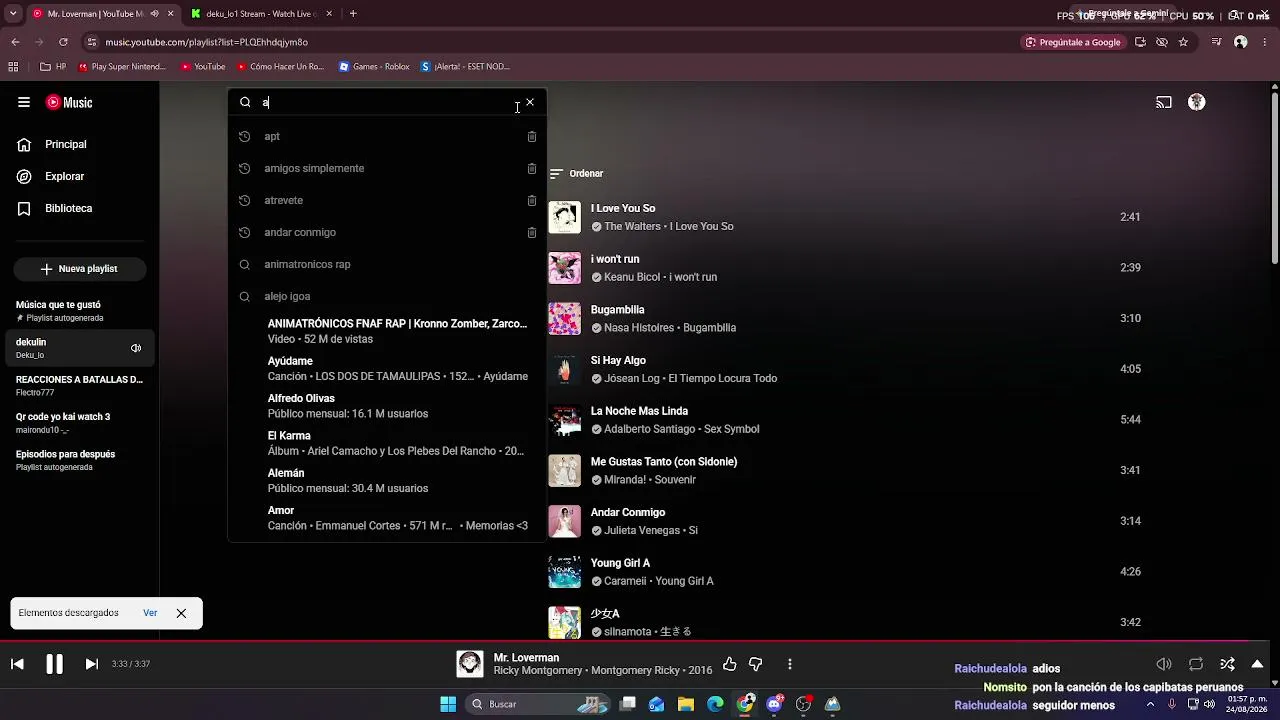Open more actions menu for Mr. Loverman
This screenshot has width=1280, height=720.
(790, 664)
